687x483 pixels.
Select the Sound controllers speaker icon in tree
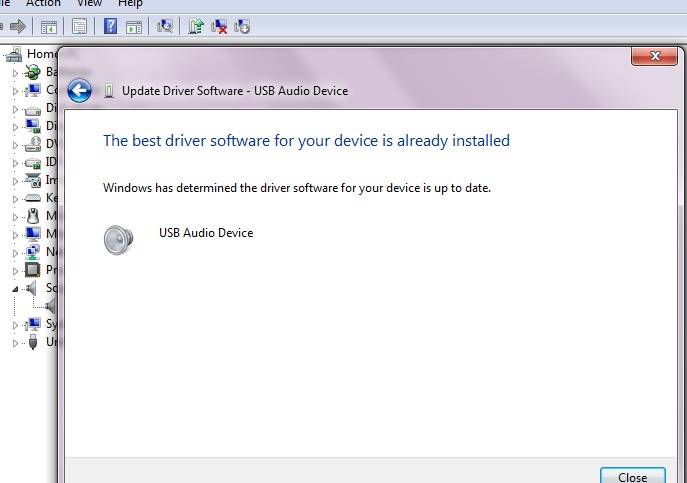tap(32, 288)
